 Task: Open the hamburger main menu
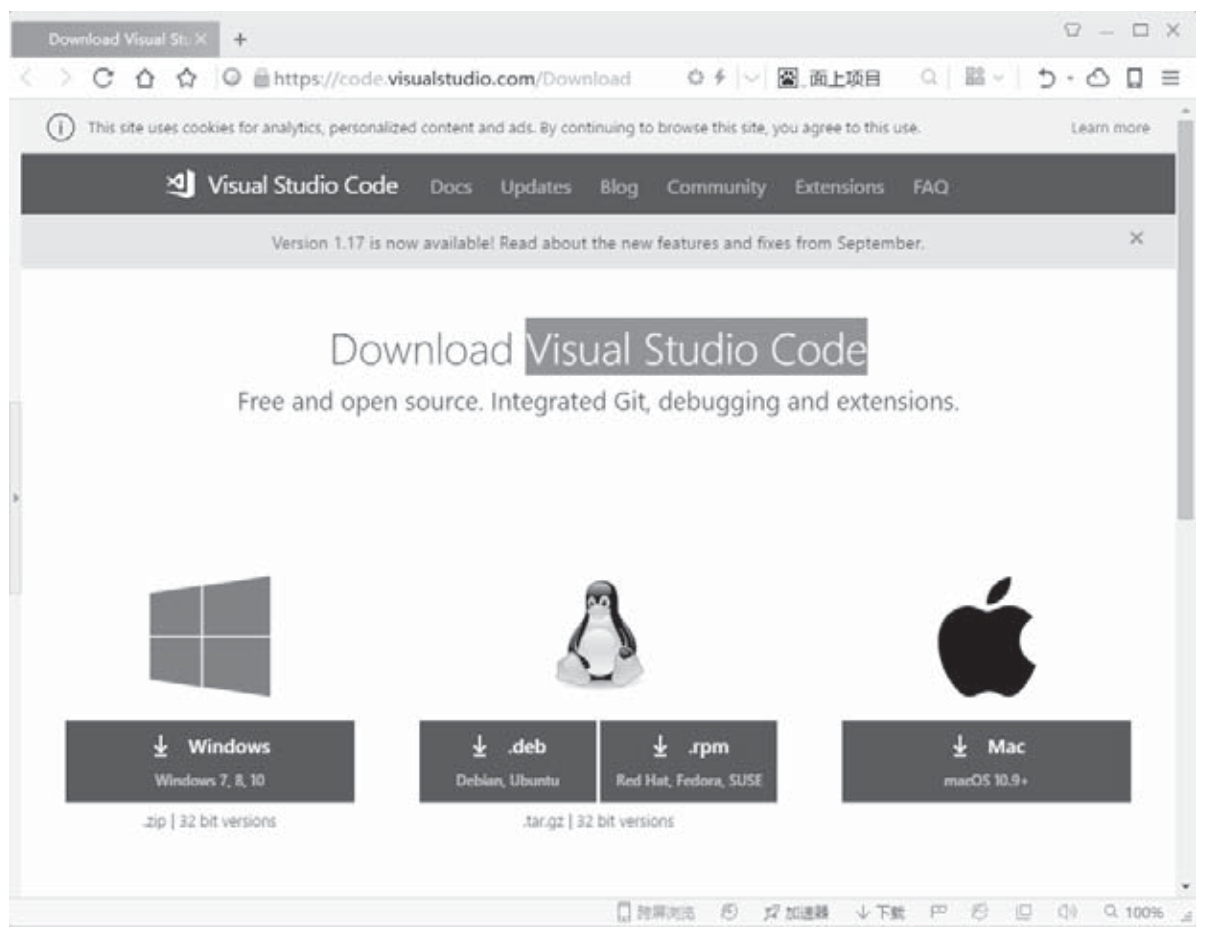pyautogui.click(x=1170, y=79)
